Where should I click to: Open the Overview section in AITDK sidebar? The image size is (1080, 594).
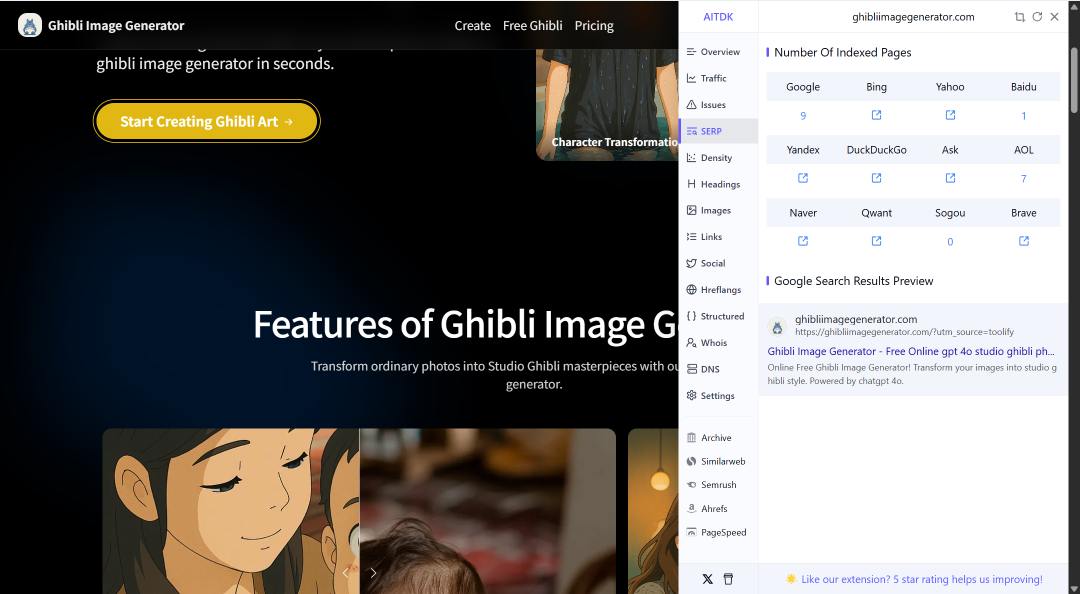click(718, 52)
